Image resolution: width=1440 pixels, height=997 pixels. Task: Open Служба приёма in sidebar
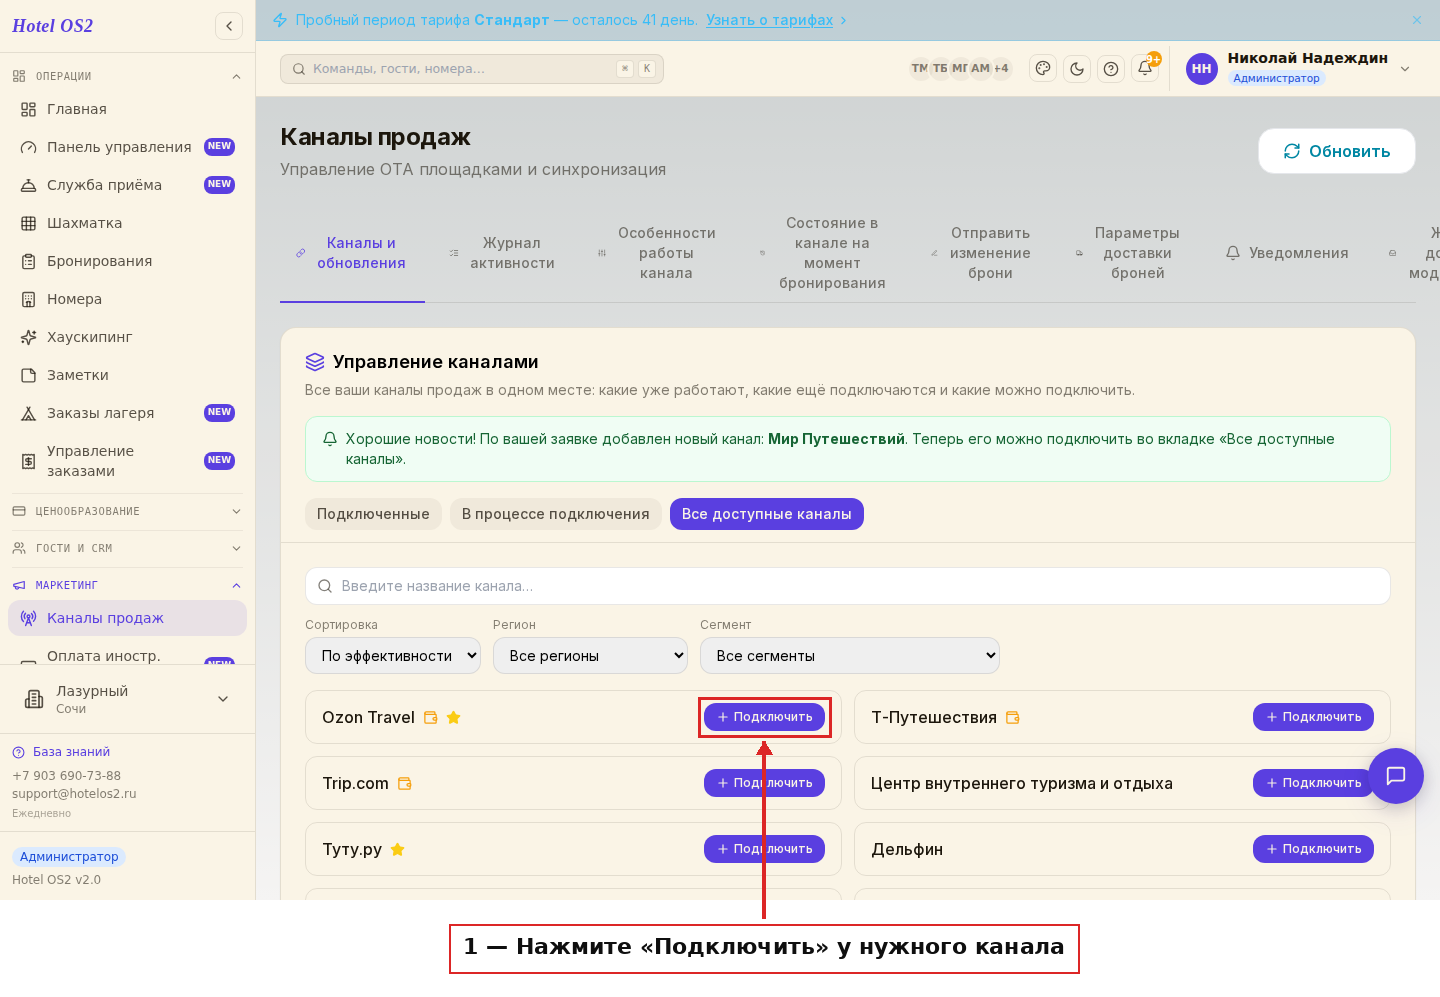(127, 185)
